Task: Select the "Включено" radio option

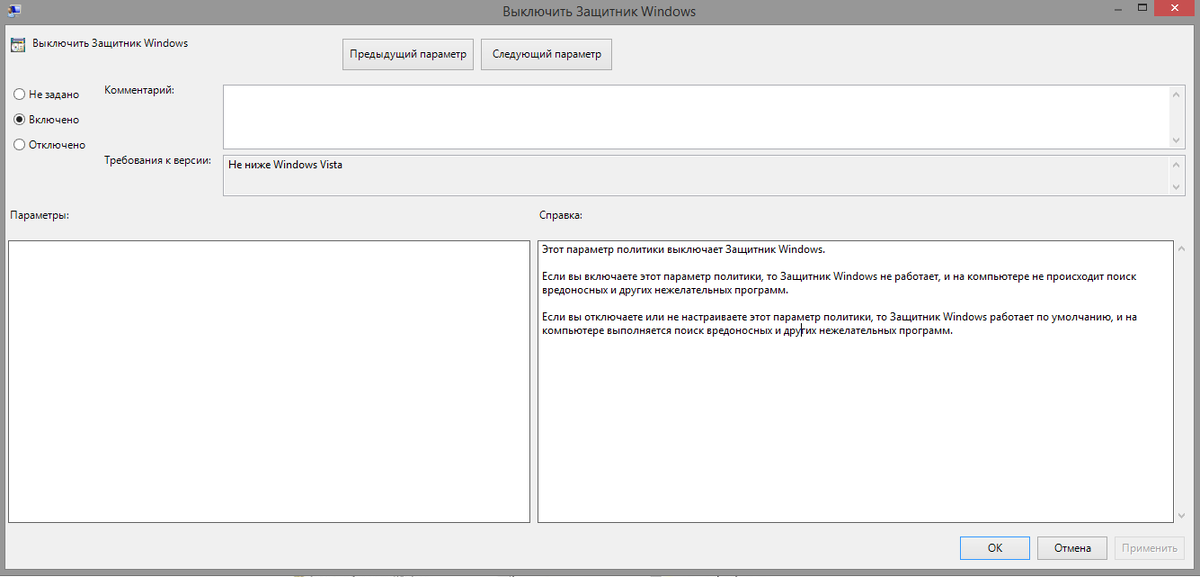Action: [x=46, y=119]
